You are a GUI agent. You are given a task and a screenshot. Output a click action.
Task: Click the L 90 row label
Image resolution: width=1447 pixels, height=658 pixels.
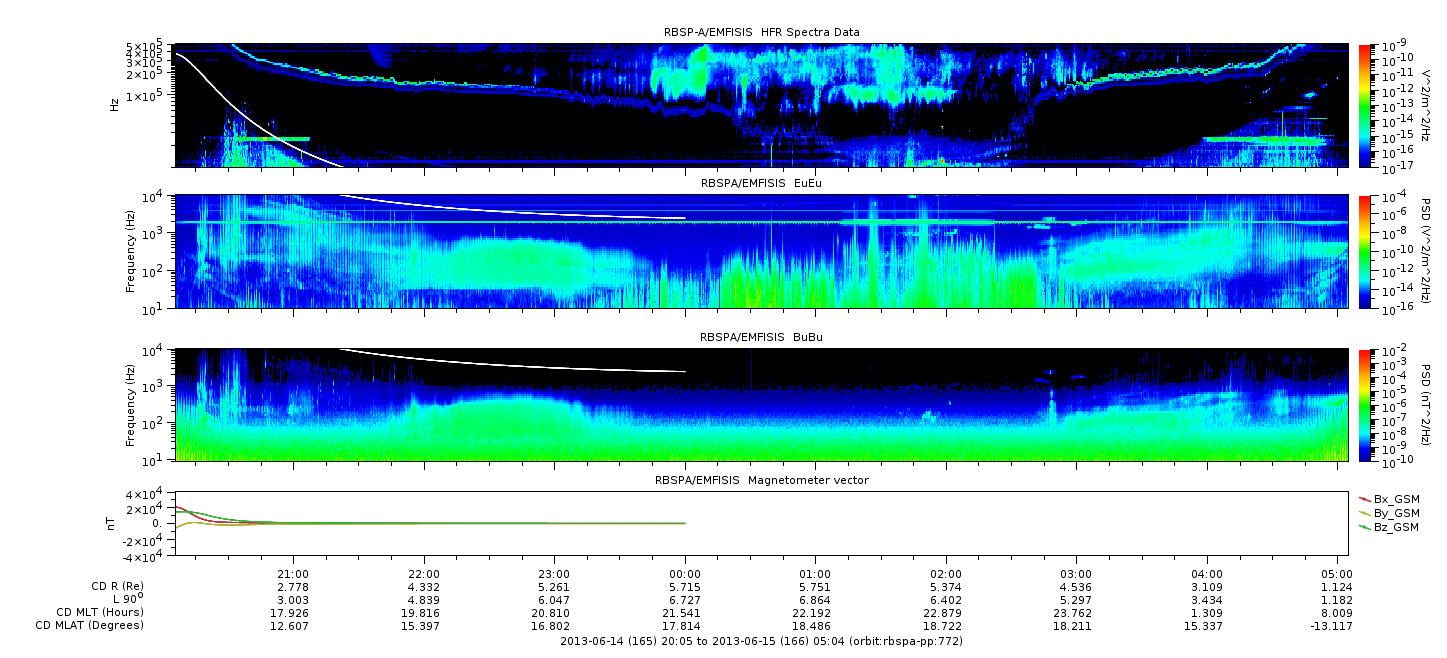tap(124, 600)
